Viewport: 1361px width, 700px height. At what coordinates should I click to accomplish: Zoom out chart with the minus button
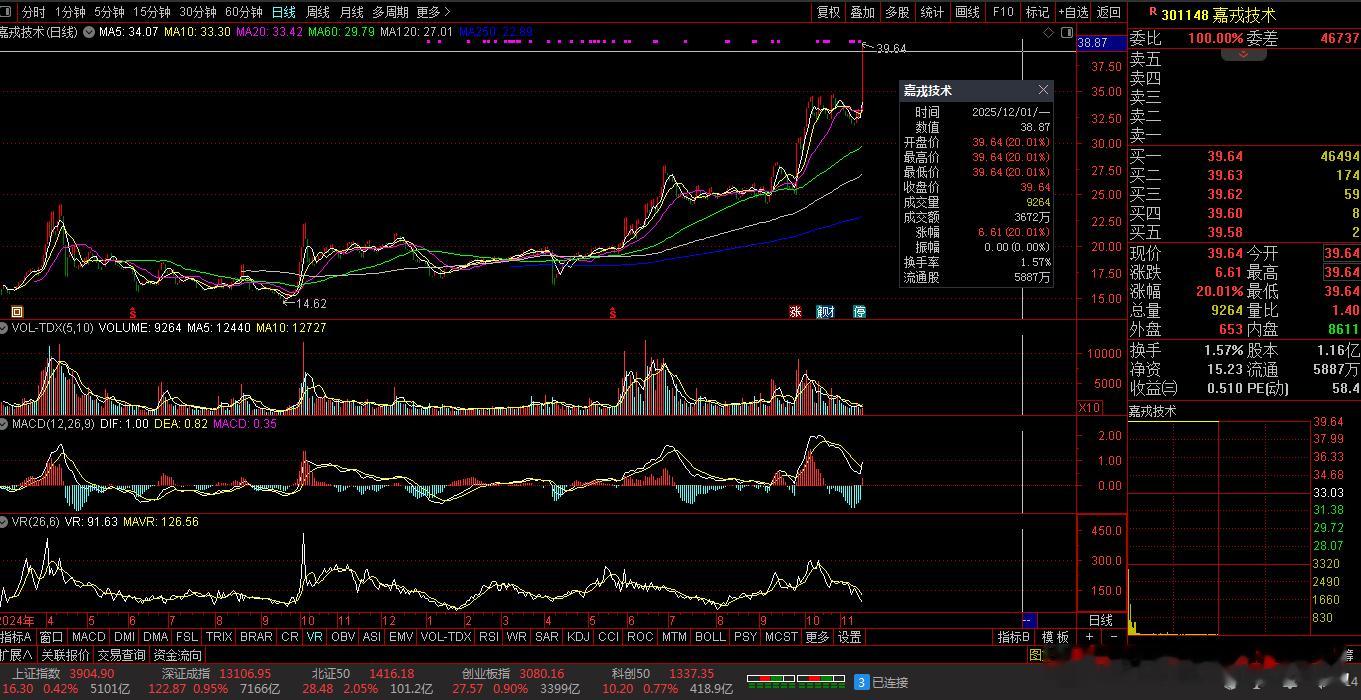coord(1113,637)
